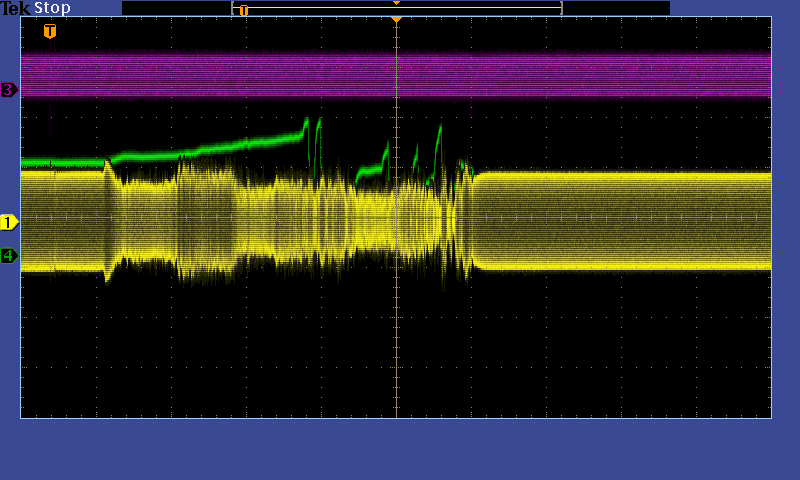800x480 pixels.
Task: Click the right bracket of record window
Action: point(561,8)
